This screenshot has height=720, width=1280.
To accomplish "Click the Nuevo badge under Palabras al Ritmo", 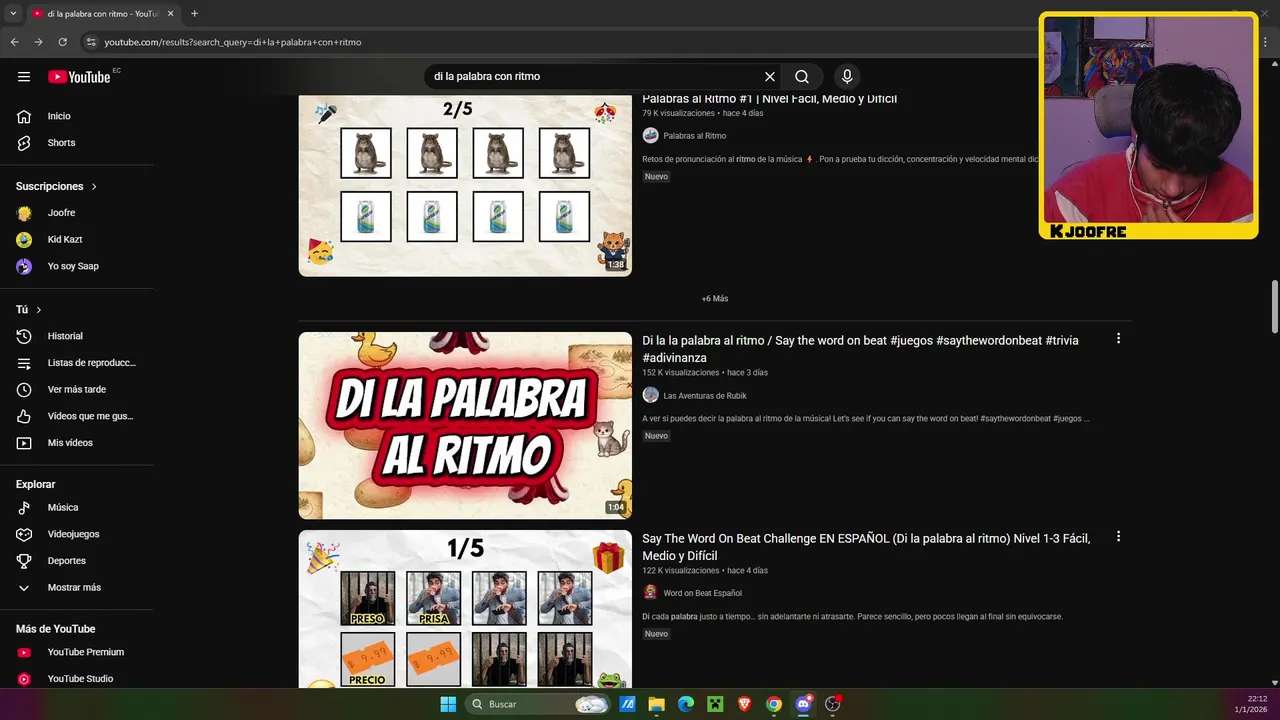I will [x=656, y=177].
